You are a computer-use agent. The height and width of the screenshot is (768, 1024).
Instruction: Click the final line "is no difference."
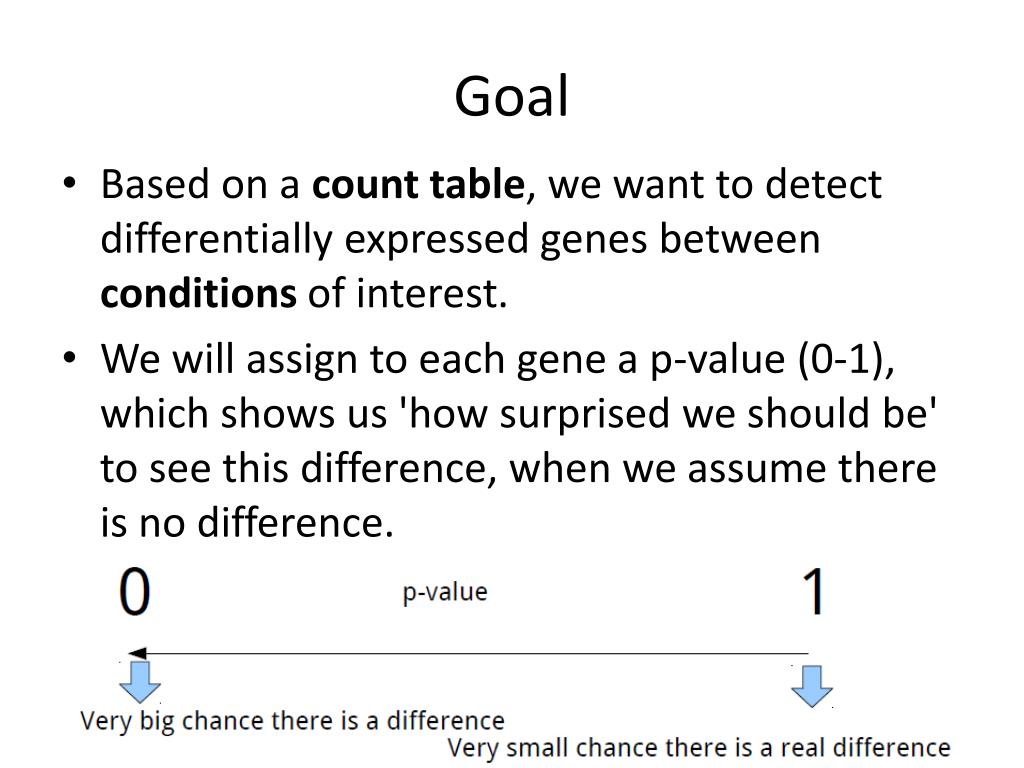tap(247, 522)
